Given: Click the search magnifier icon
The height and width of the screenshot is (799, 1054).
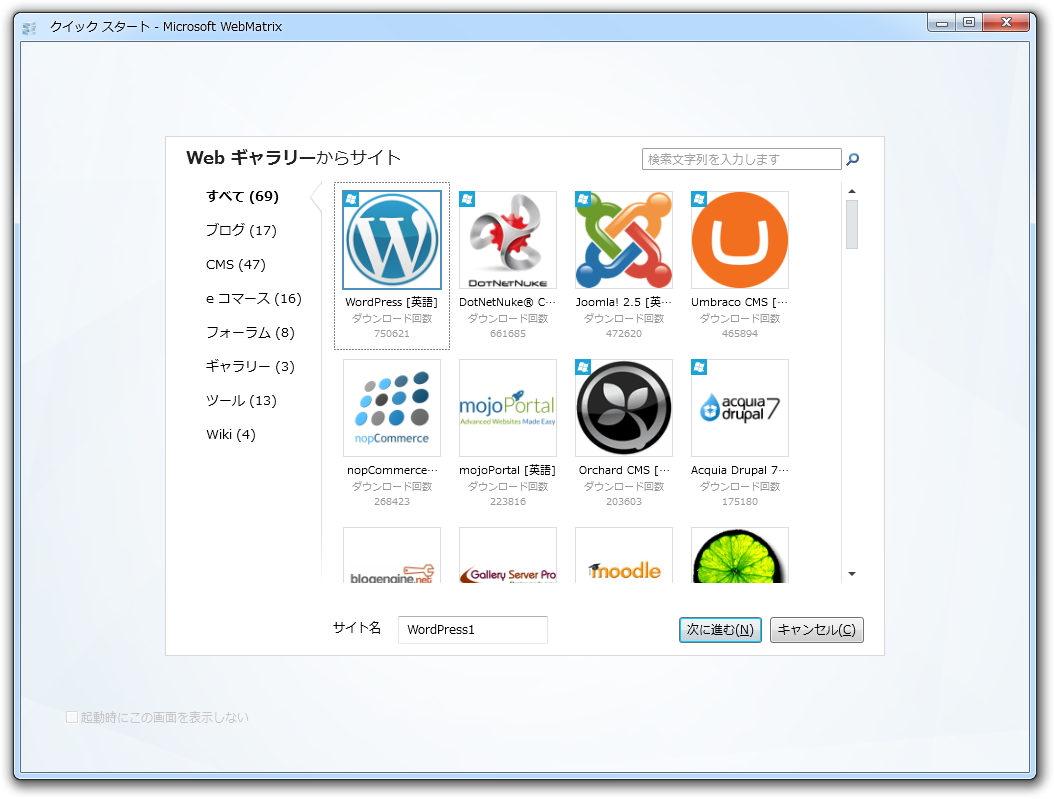Looking at the screenshot, I should pos(852,159).
